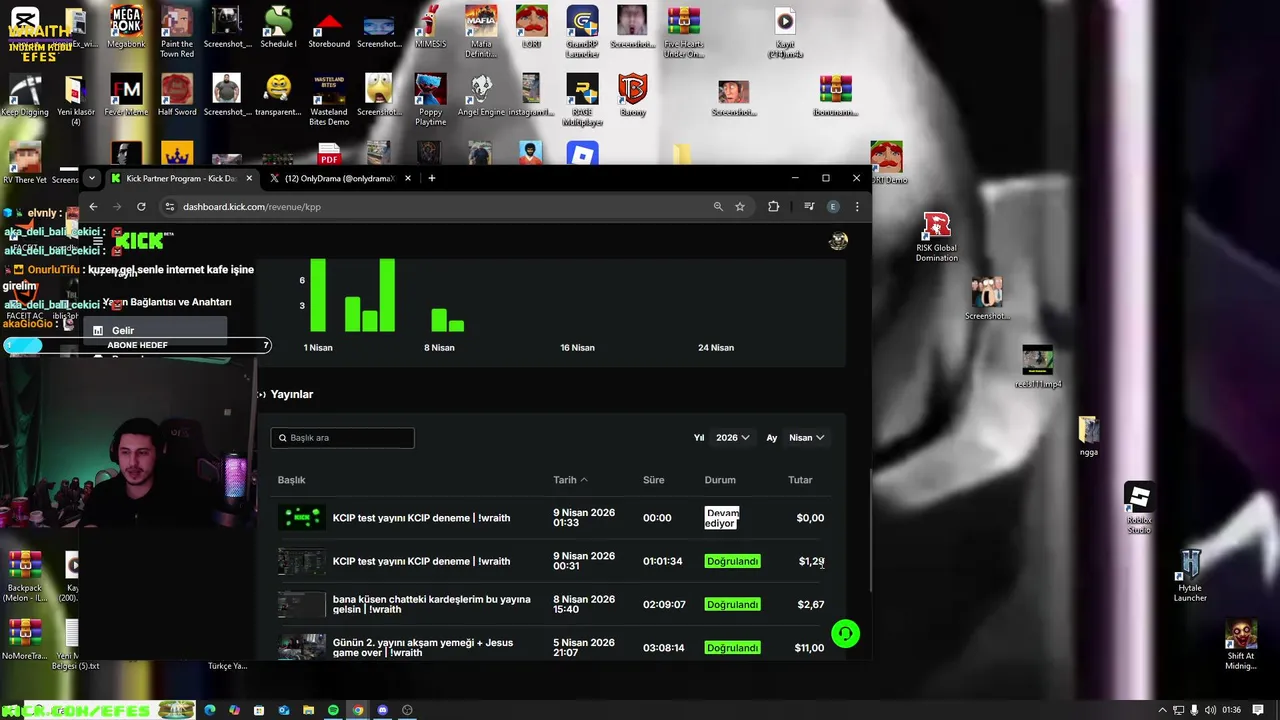Open the Keep Digging desktop shortcut
The width and height of the screenshot is (1280, 720).
click(25, 95)
